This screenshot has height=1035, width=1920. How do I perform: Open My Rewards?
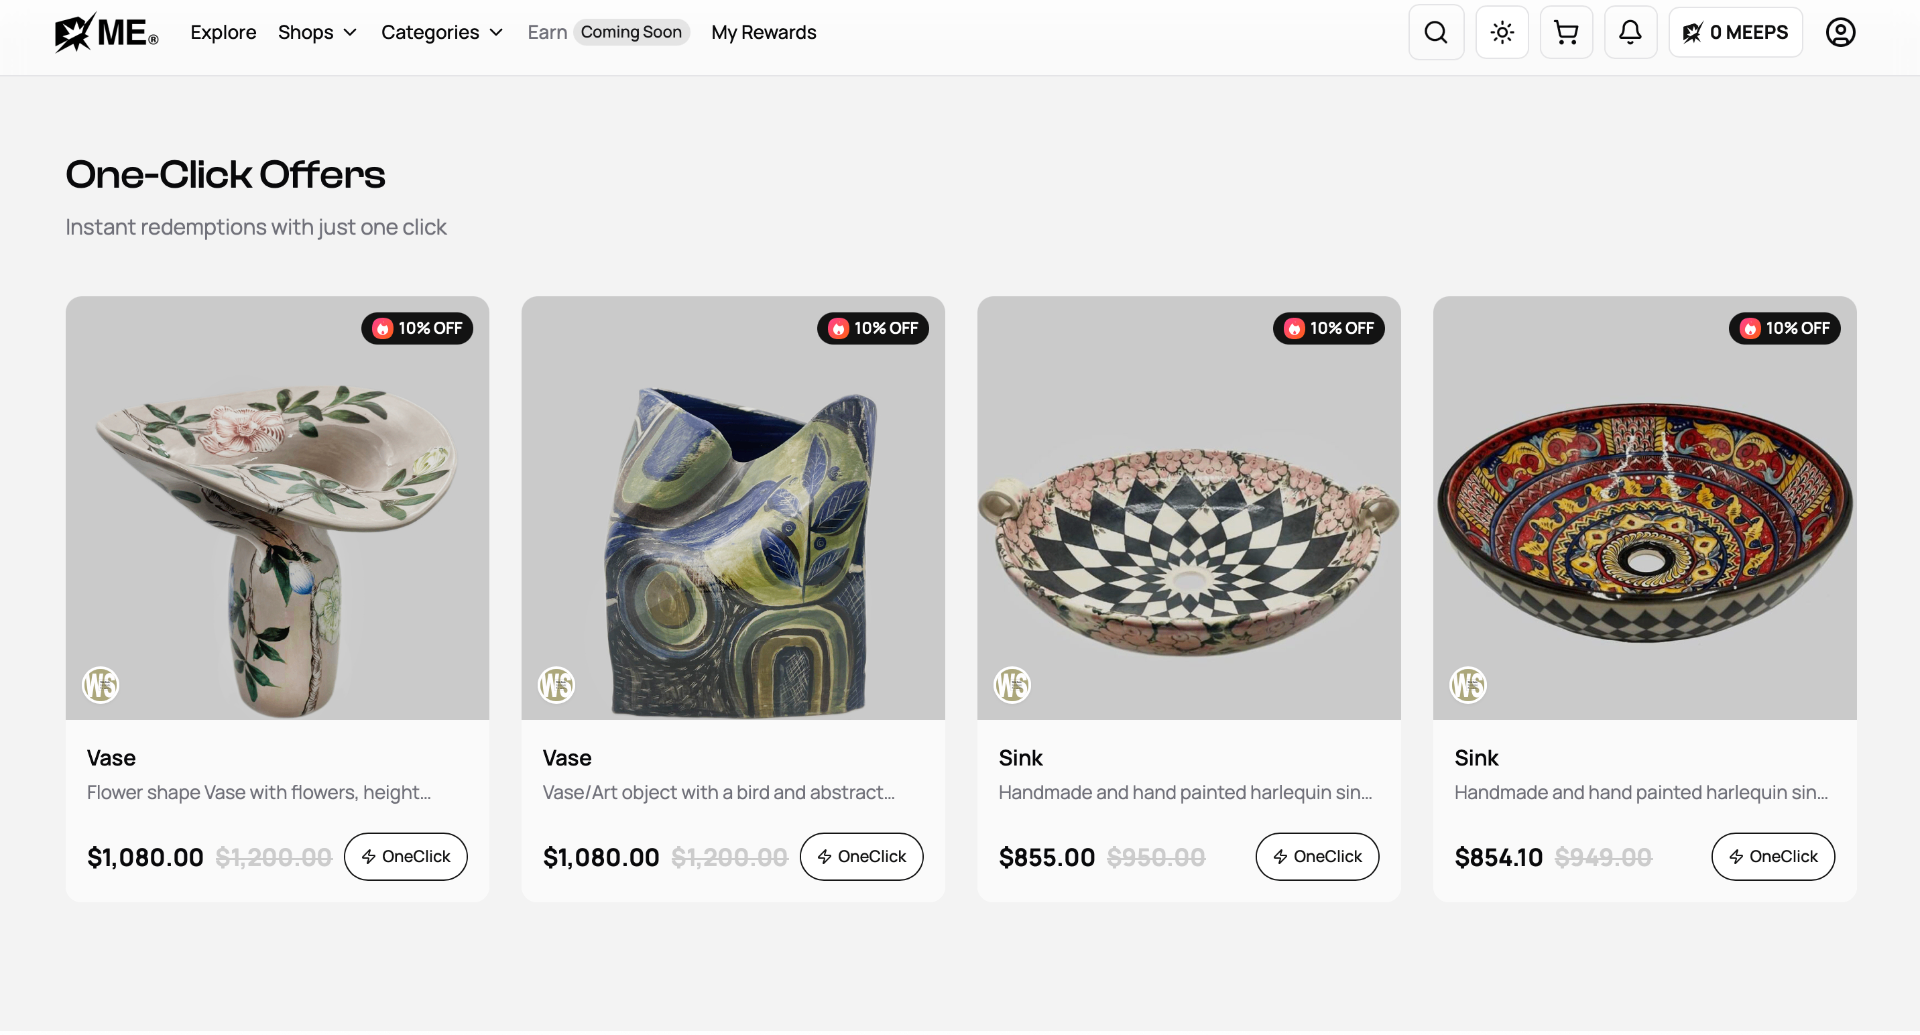[763, 32]
